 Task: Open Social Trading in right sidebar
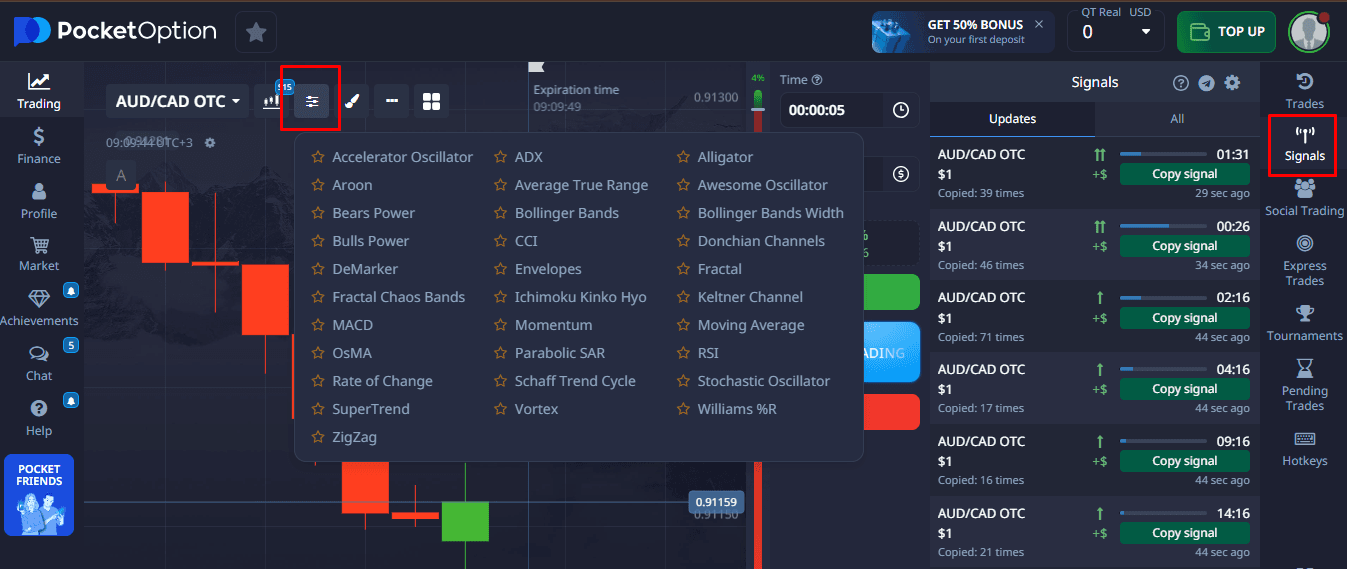coord(1304,198)
